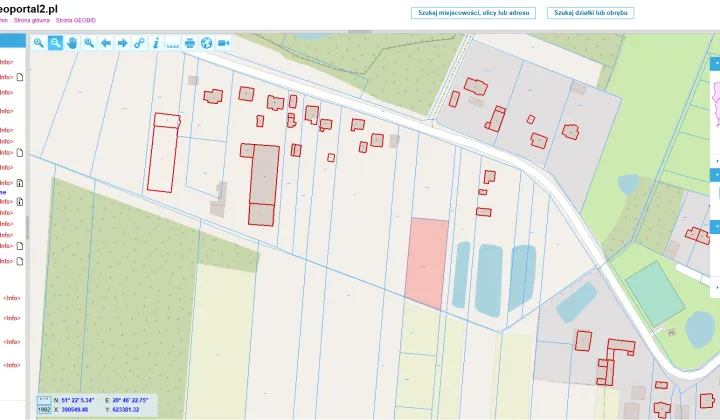The height and width of the screenshot is (420, 720).
Task: Select the distance measure ruler tool
Action: 173,43
